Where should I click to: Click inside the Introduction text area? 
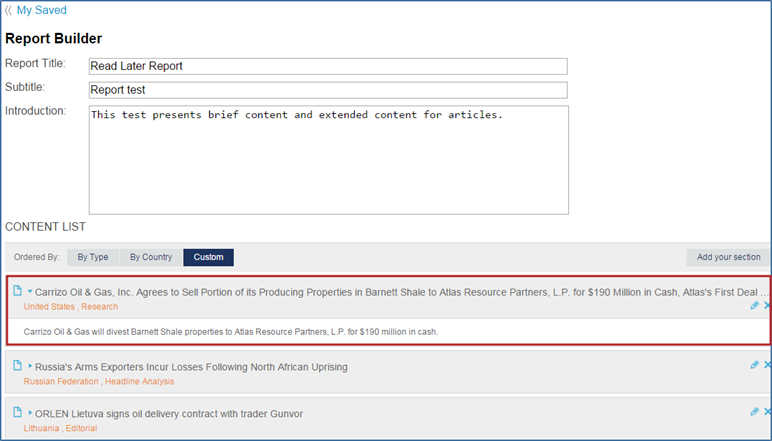[x=328, y=160]
